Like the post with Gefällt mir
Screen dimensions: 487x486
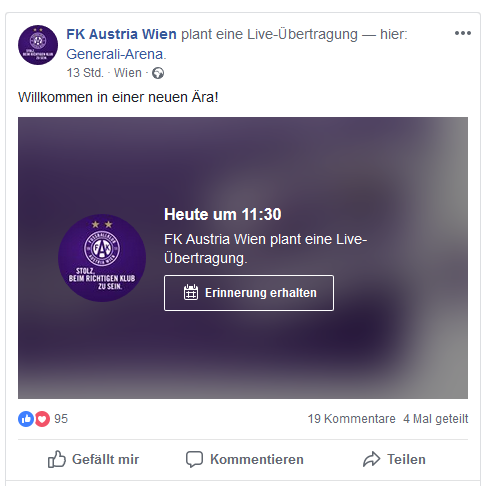pyautogui.click(x=93, y=459)
